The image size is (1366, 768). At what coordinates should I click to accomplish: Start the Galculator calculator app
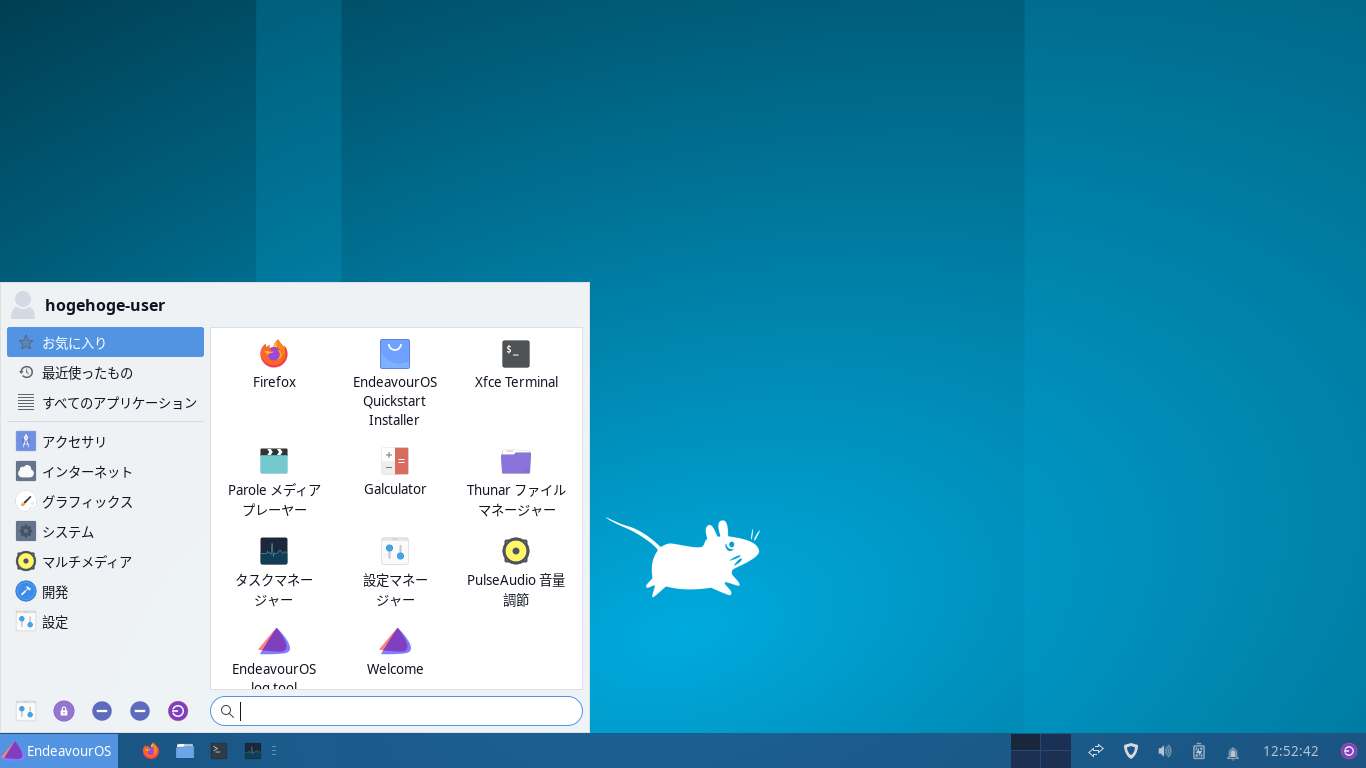click(395, 472)
